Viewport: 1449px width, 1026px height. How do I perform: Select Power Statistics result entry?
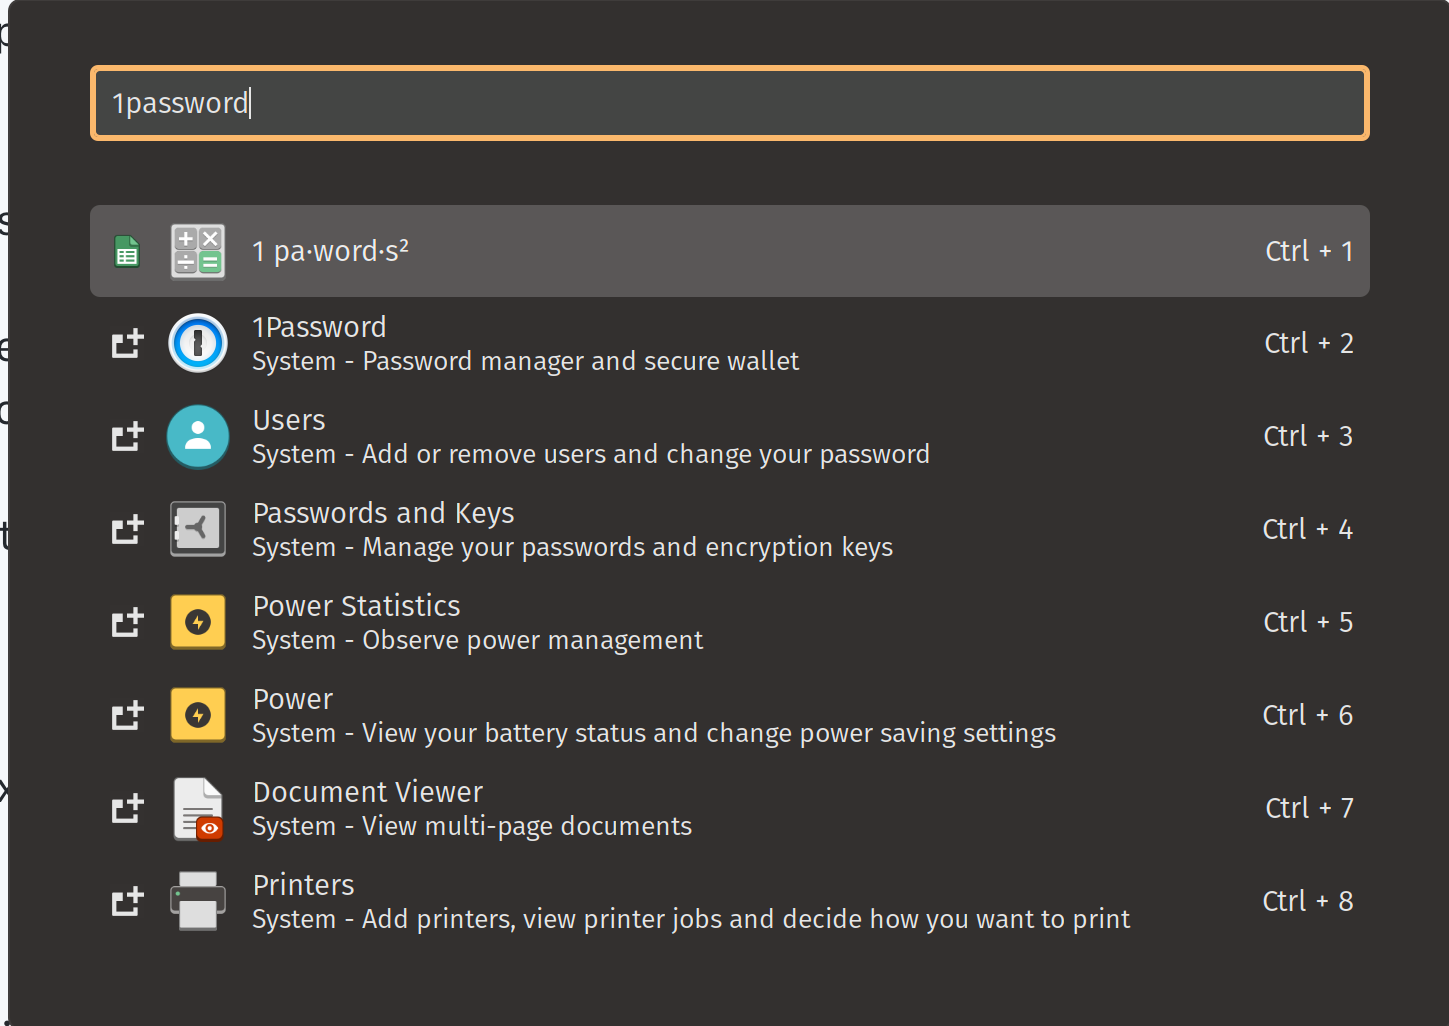click(x=730, y=622)
